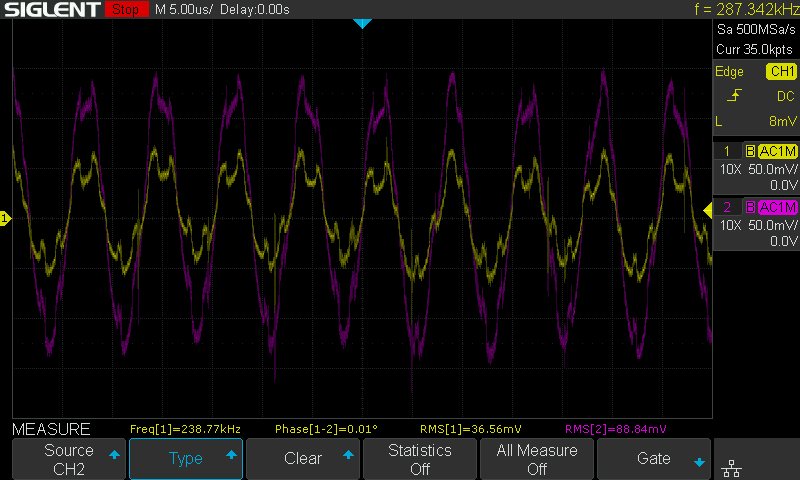
Task: Click the red Stop status indicator
Action: pos(124,10)
